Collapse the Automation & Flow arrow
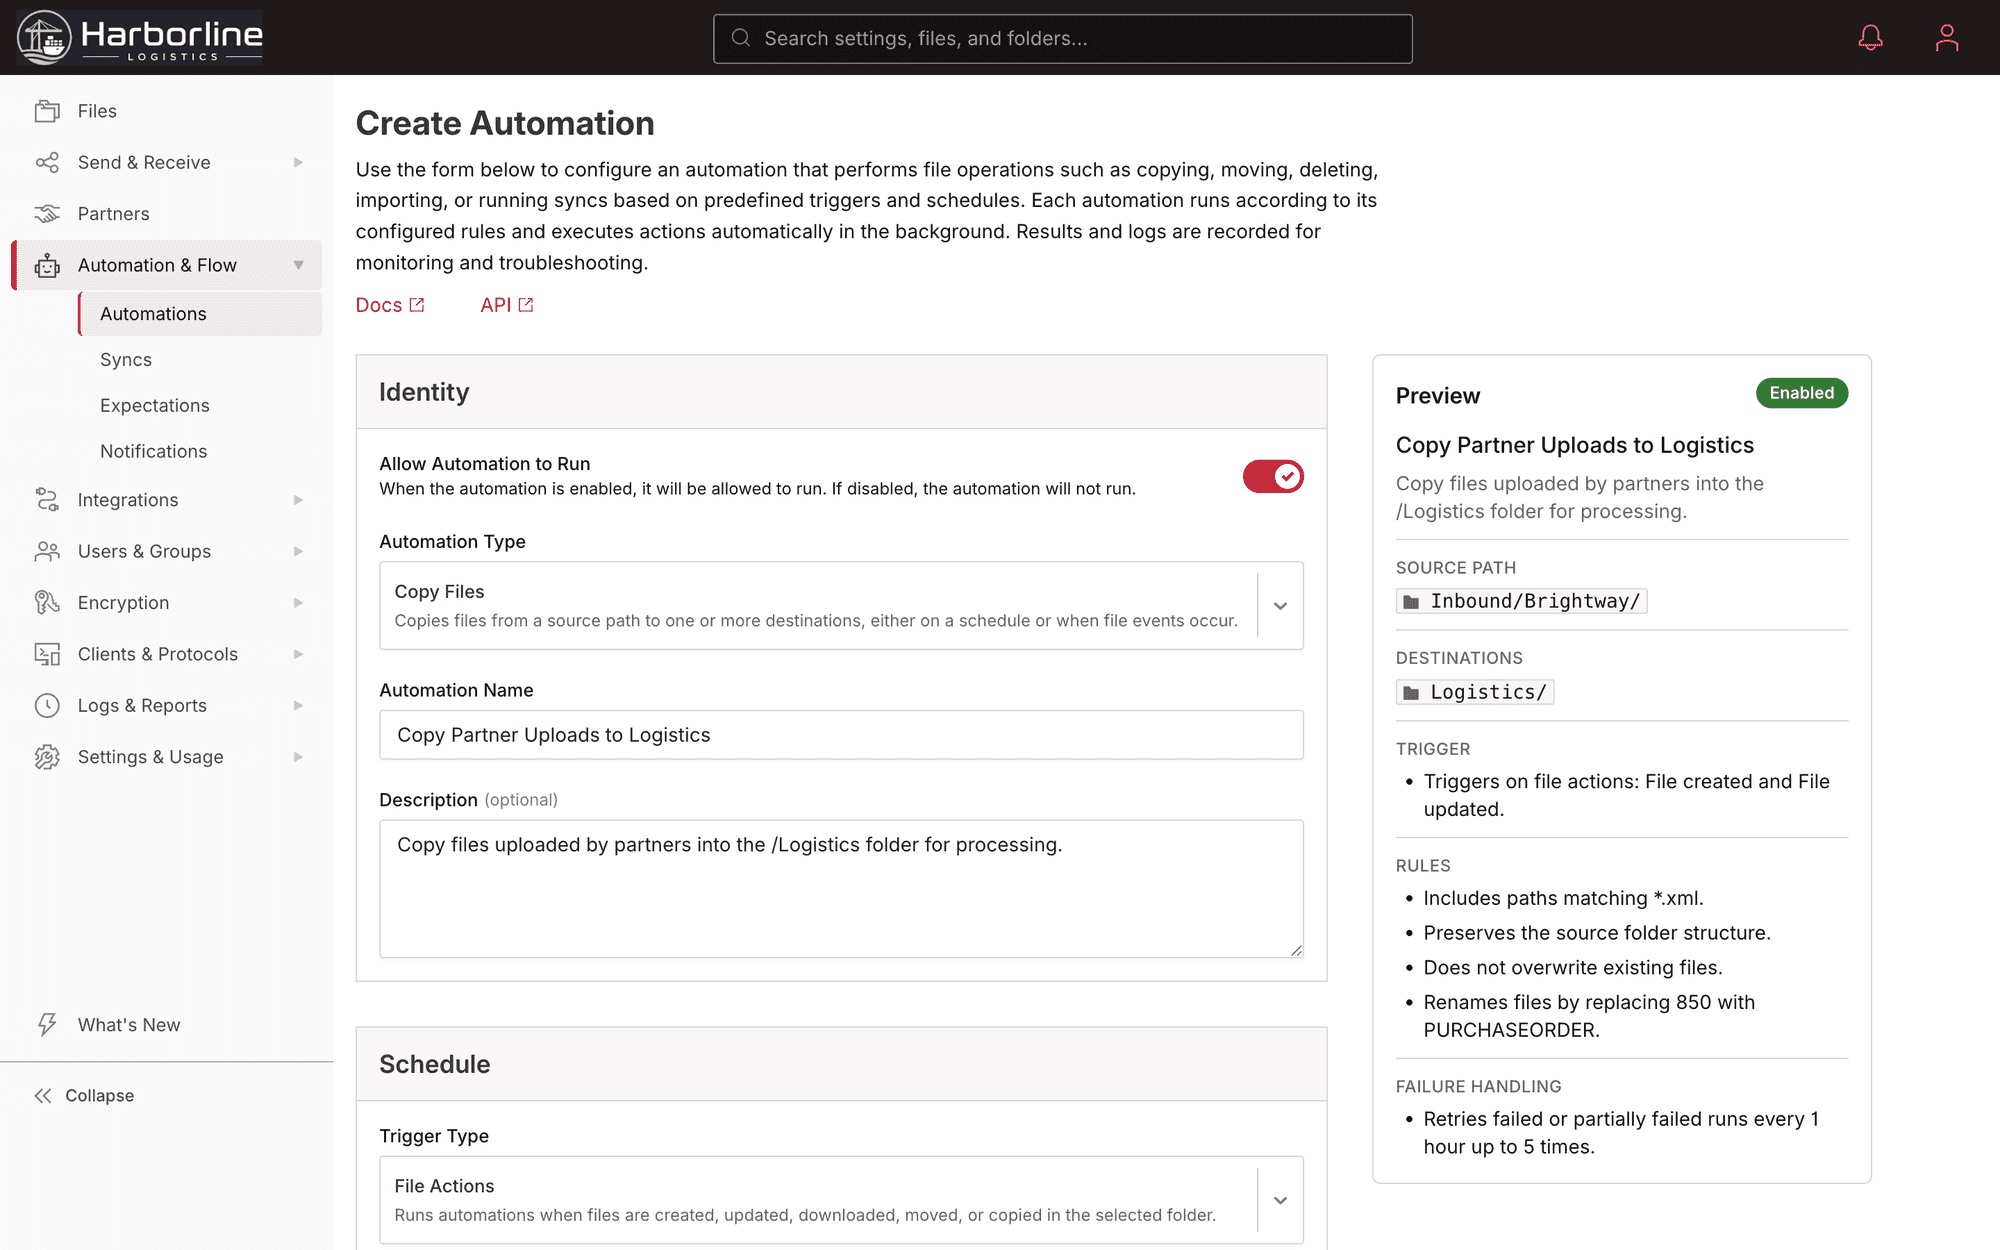 click(298, 265)
